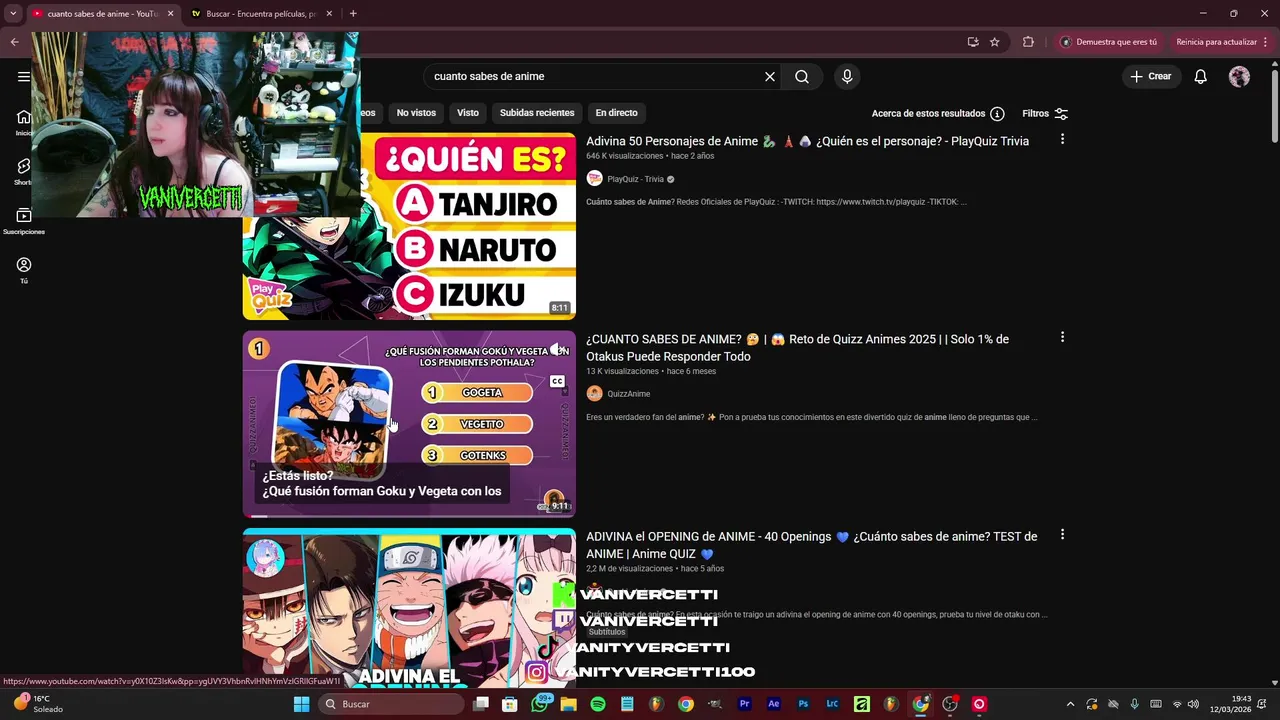Click the info icon beside Acerca de estos resultados

tap(997, 114)
